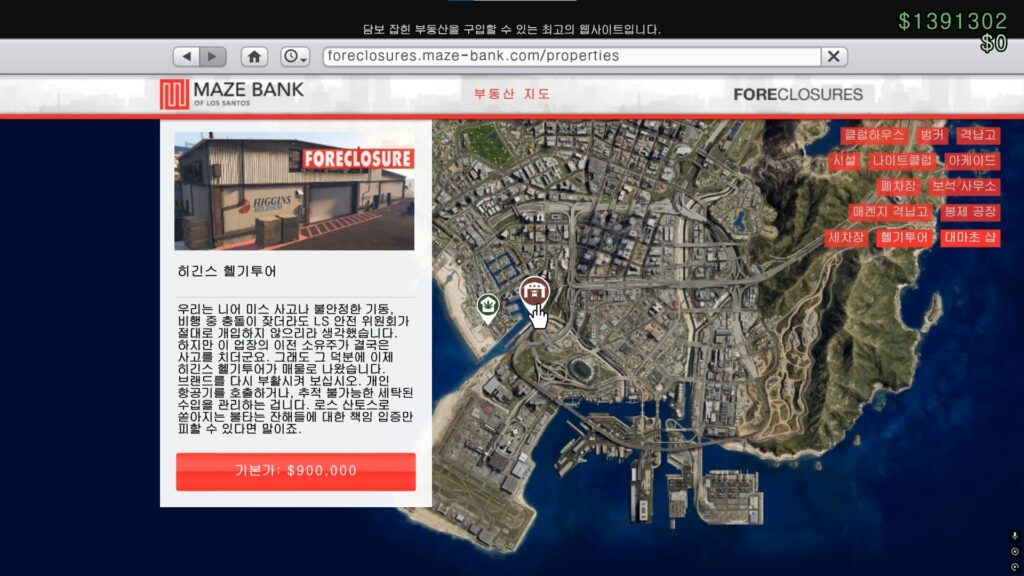Screen dimensions: 1024x576
Task: Select the green property marker on map
Action: pyautogui.click(x=488, y=305)
